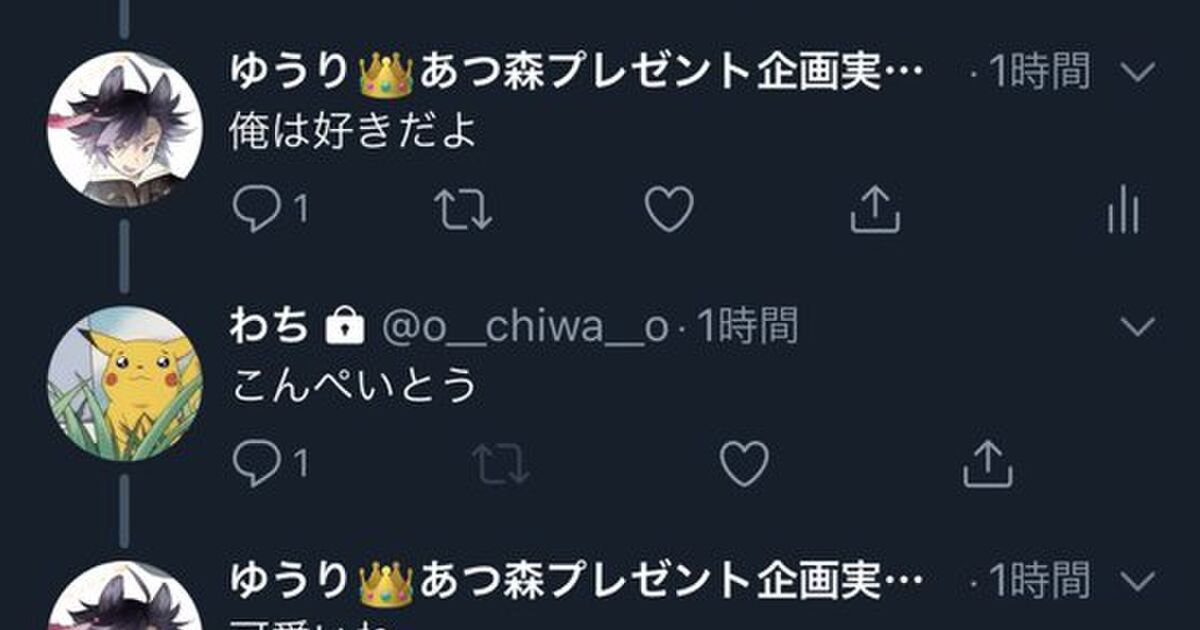Reply to the こんぺいとう tweet
The height and width of the screenshot is (630, 1200).
(x=257, y=463)
